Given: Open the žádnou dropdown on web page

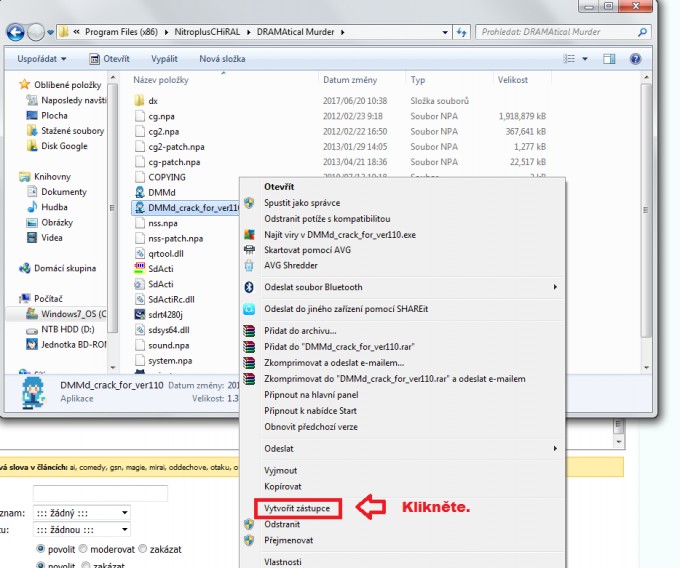Looking at the screenshot, I should 82,529.
